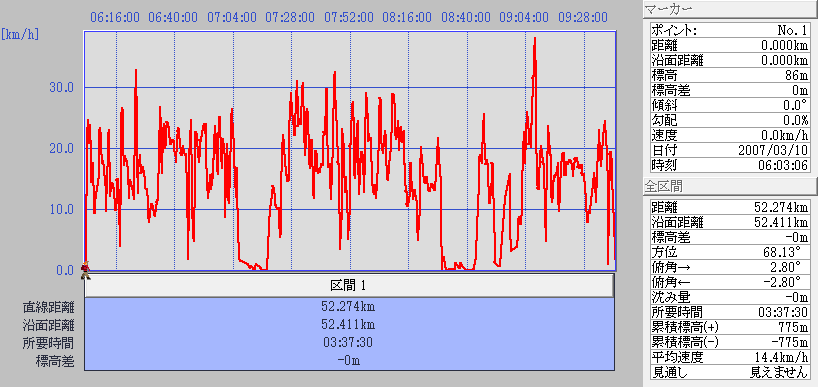Viewport: 818px width, 387px height.
Task: Click the 日付 2007/03/10 row
Action: (730, 151)
